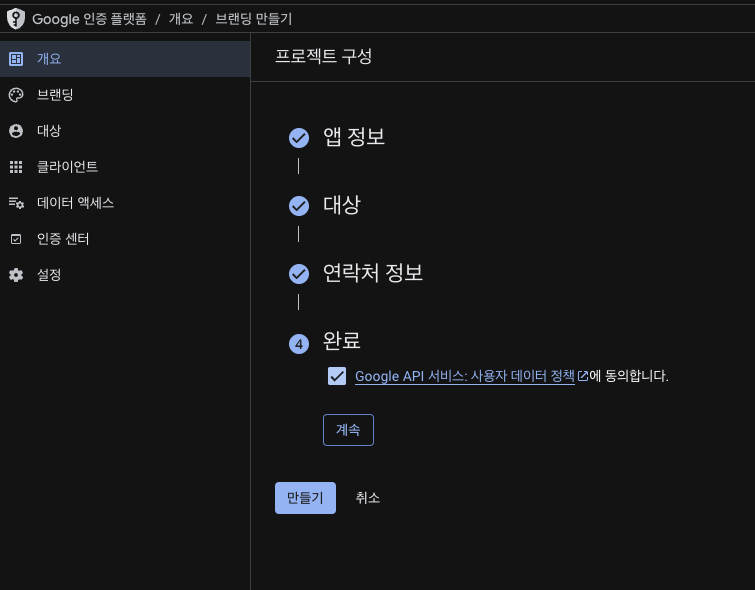Click the Google Auth Platform shield icon
Screen dimensions: 755x590
pyautogui.click(x=16, y=19)
